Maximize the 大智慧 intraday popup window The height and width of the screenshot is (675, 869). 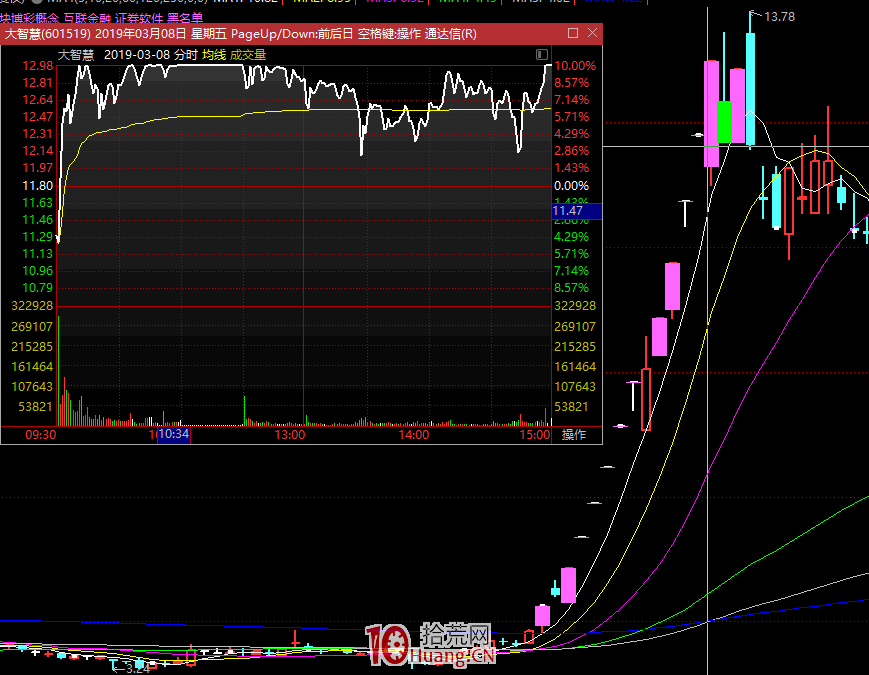click(x=573, y=33)
